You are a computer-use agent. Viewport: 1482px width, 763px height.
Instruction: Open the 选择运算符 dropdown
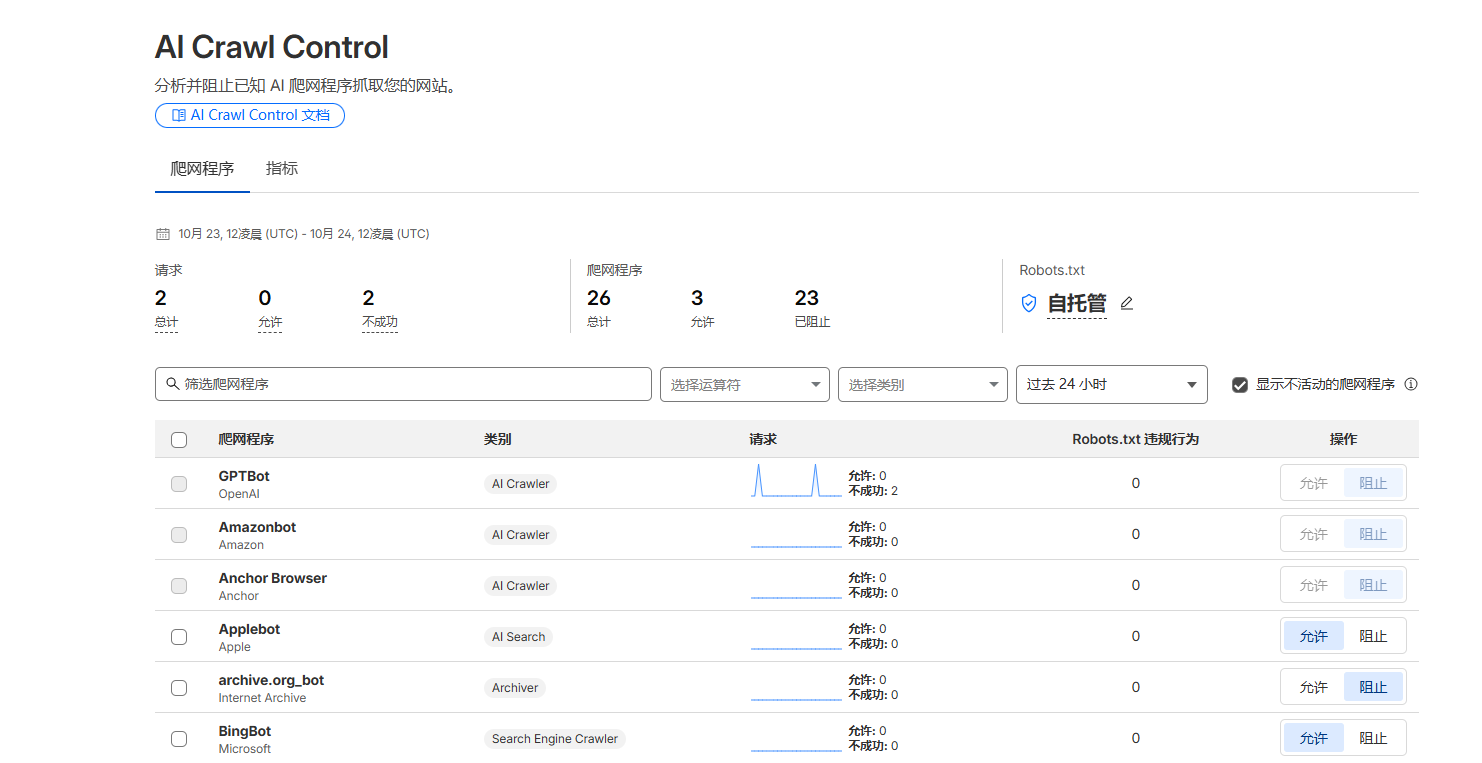(744, 385)
